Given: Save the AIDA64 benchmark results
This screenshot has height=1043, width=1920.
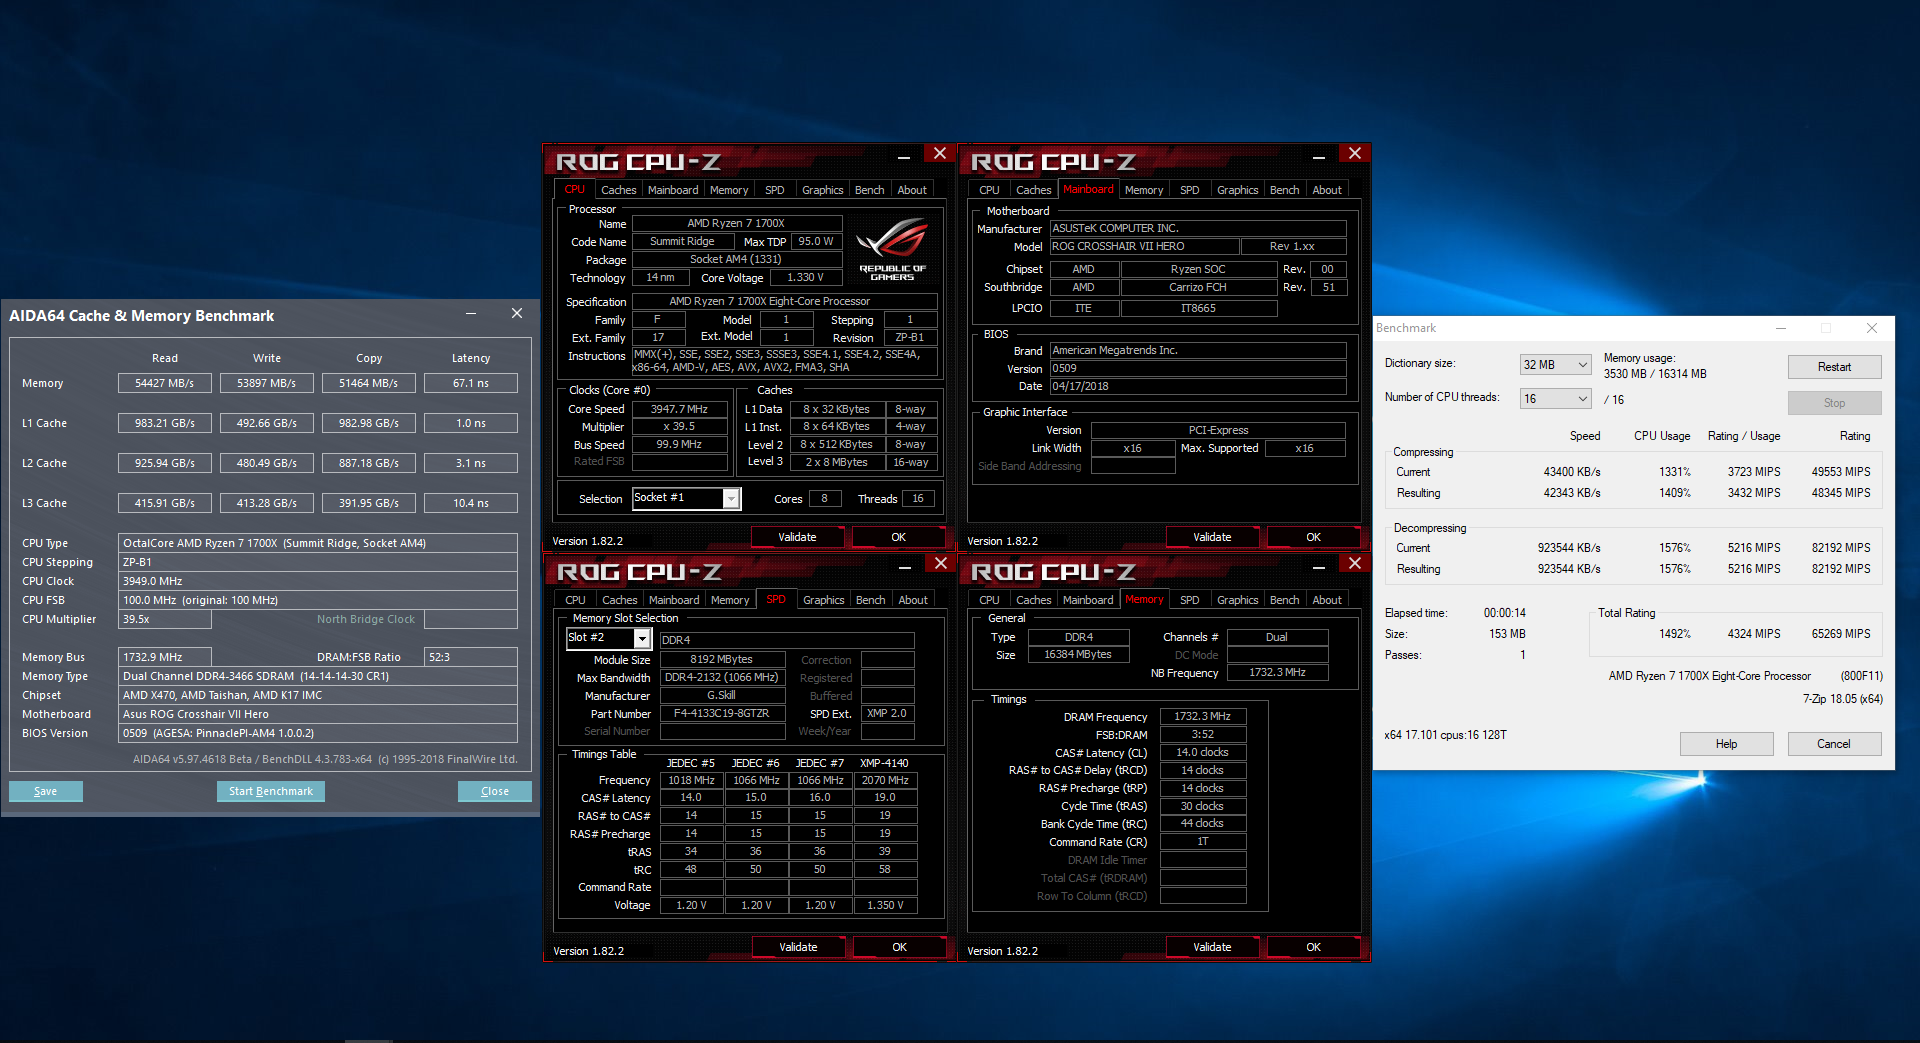Looking at the screenshot, I should coord(46,791).
